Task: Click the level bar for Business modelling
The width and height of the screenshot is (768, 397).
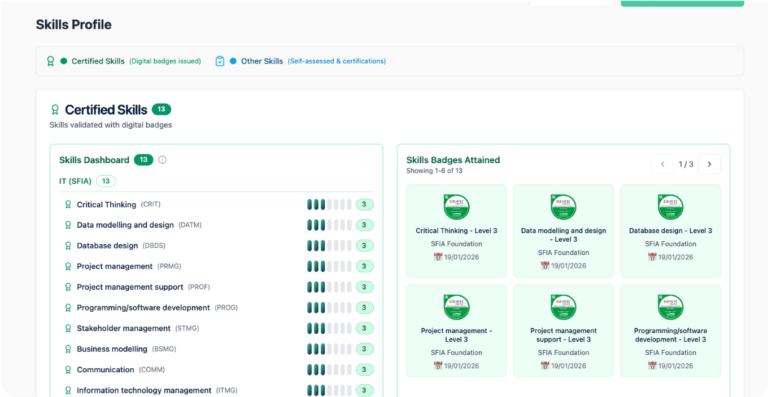Action: pos(329,349)
